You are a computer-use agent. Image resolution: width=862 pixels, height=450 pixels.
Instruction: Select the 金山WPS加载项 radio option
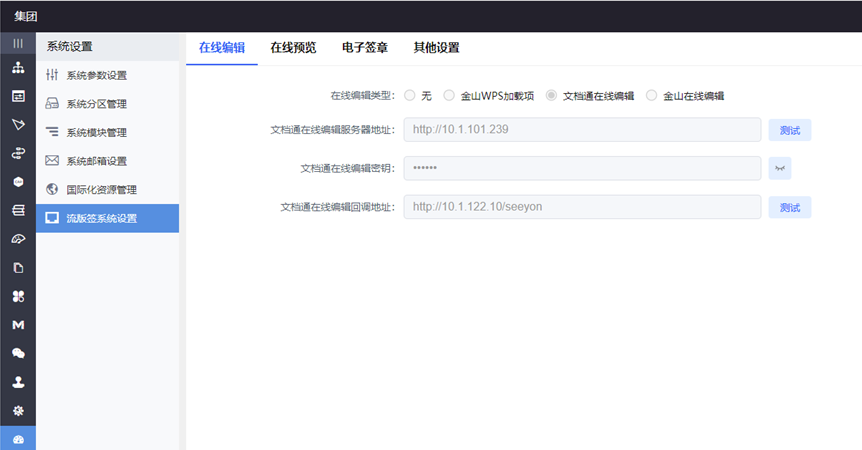click(449, 96)
